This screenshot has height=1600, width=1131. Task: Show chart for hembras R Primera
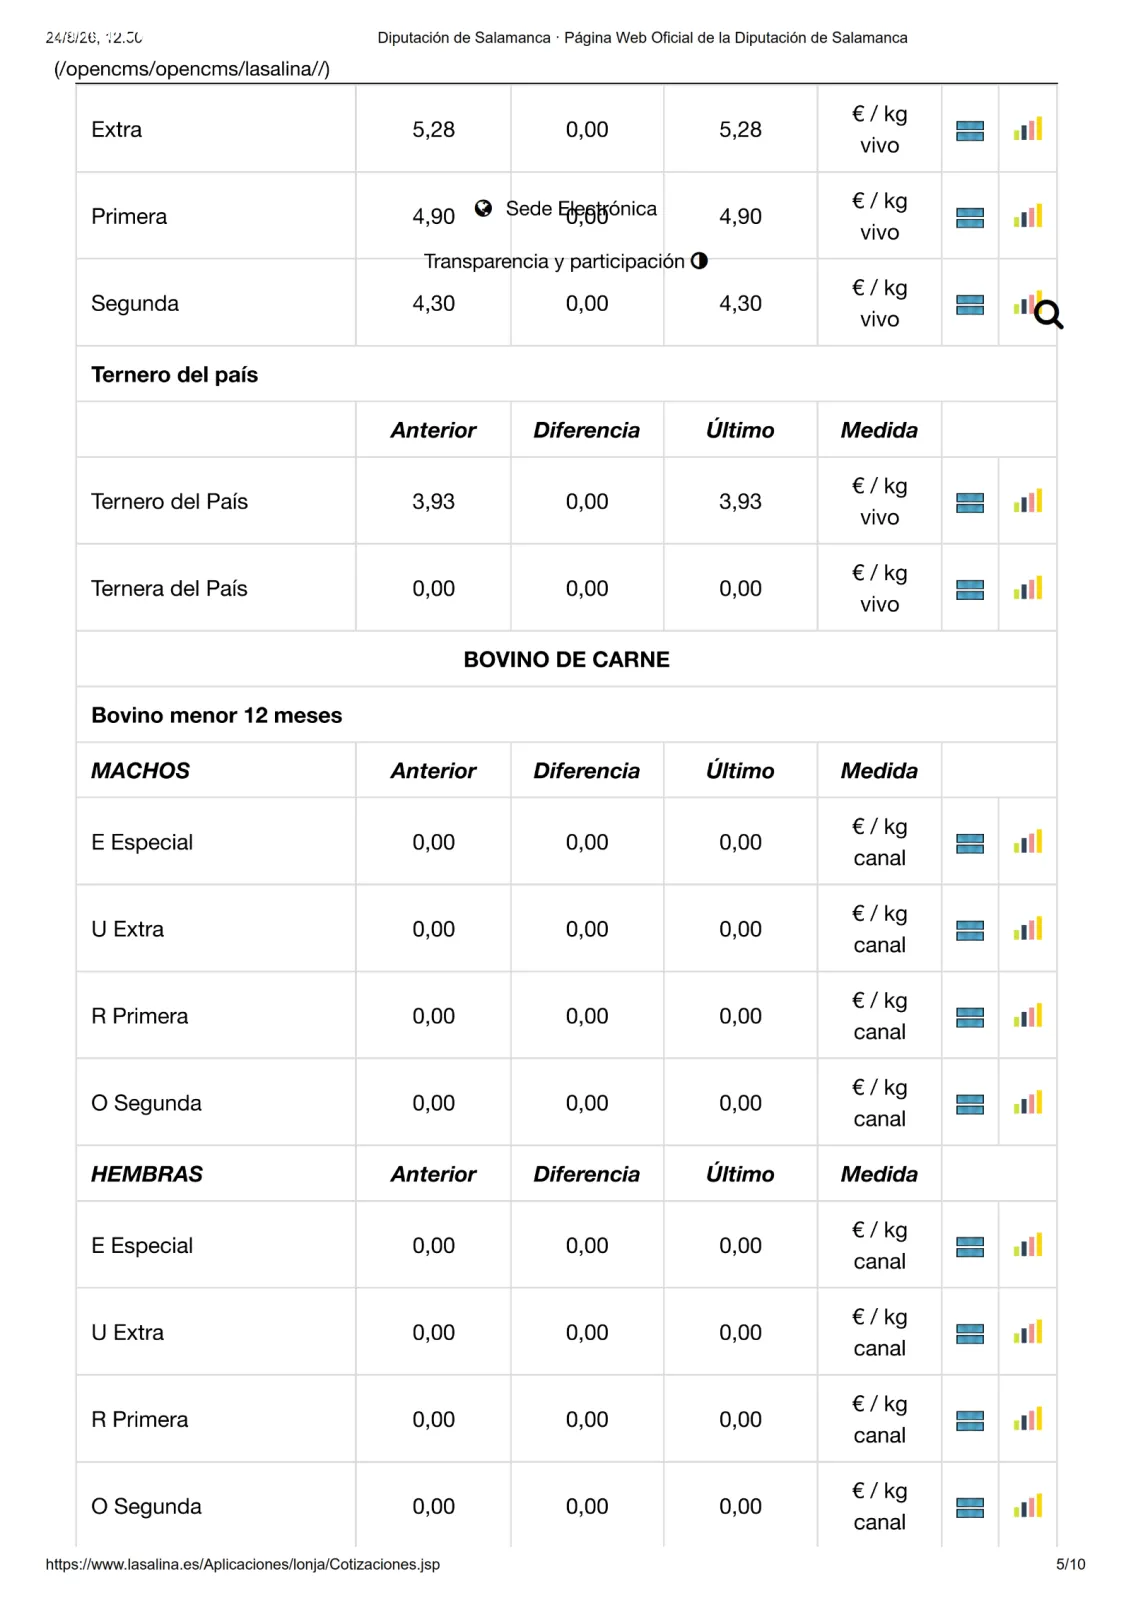1027,1419
